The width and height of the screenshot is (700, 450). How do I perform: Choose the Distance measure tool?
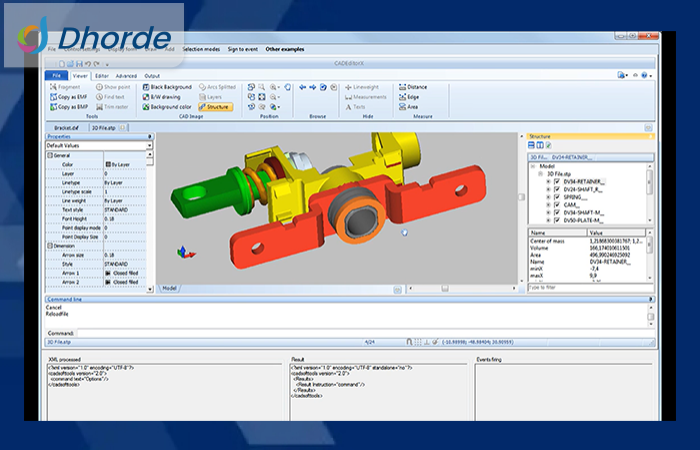[x=402, y=87]
